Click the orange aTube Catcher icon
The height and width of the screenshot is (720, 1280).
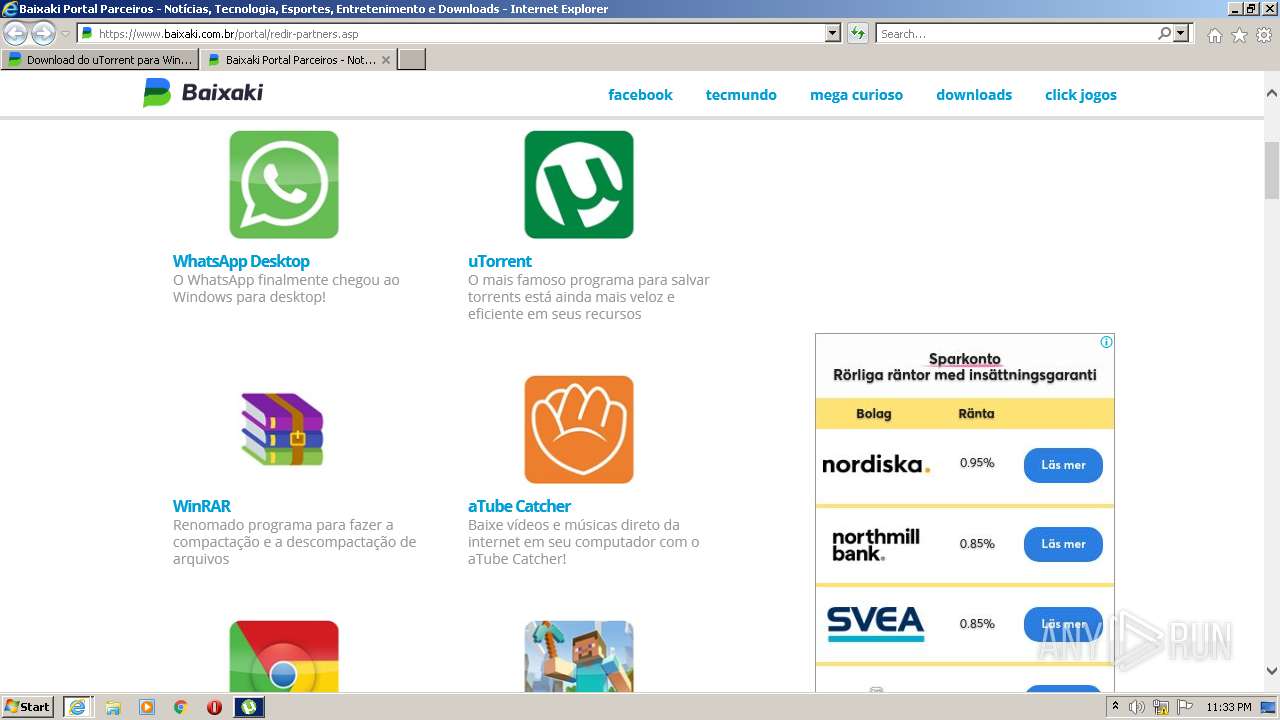point(579,430)
